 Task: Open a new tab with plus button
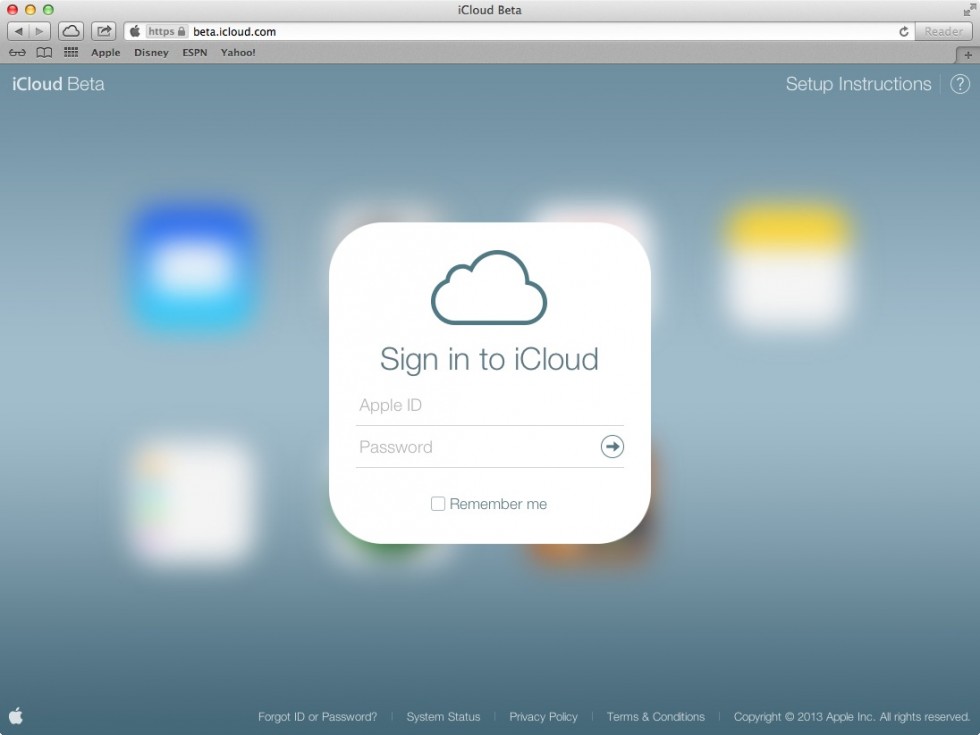pos(968,55)
